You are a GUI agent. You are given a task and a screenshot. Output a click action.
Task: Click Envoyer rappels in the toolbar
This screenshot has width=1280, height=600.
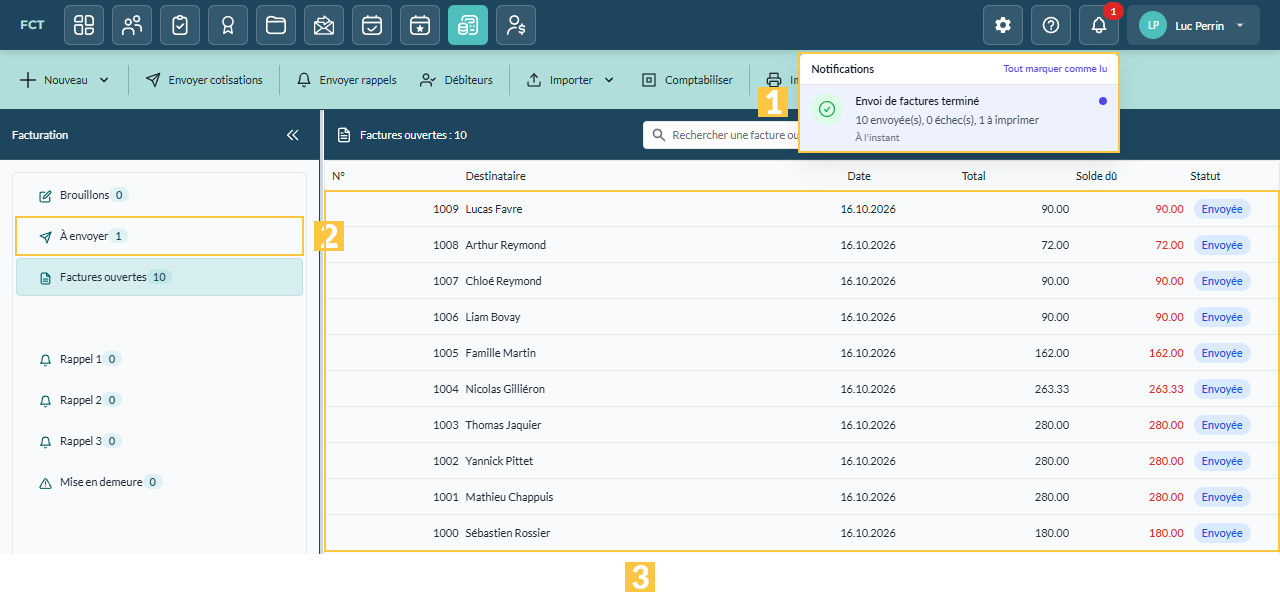coord(347,80)
